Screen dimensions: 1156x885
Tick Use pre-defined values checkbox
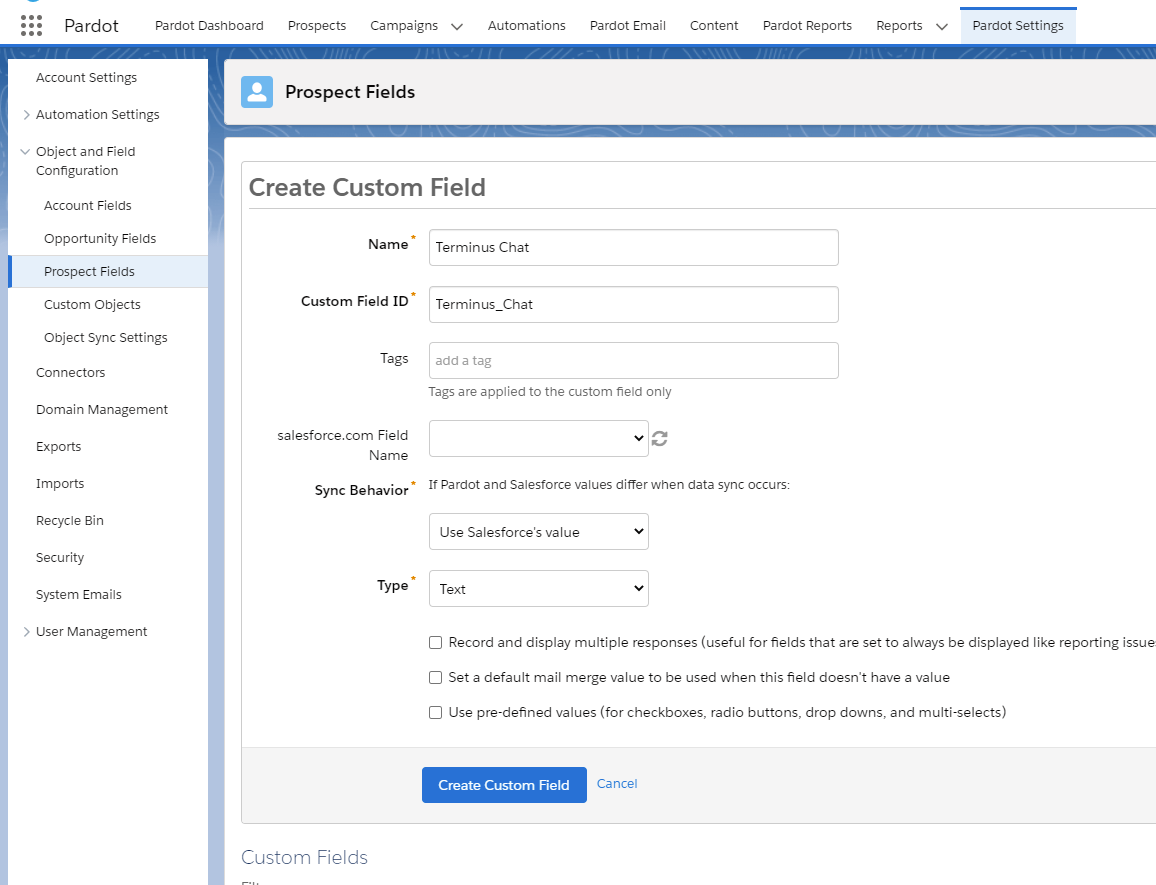coord(436,712)
